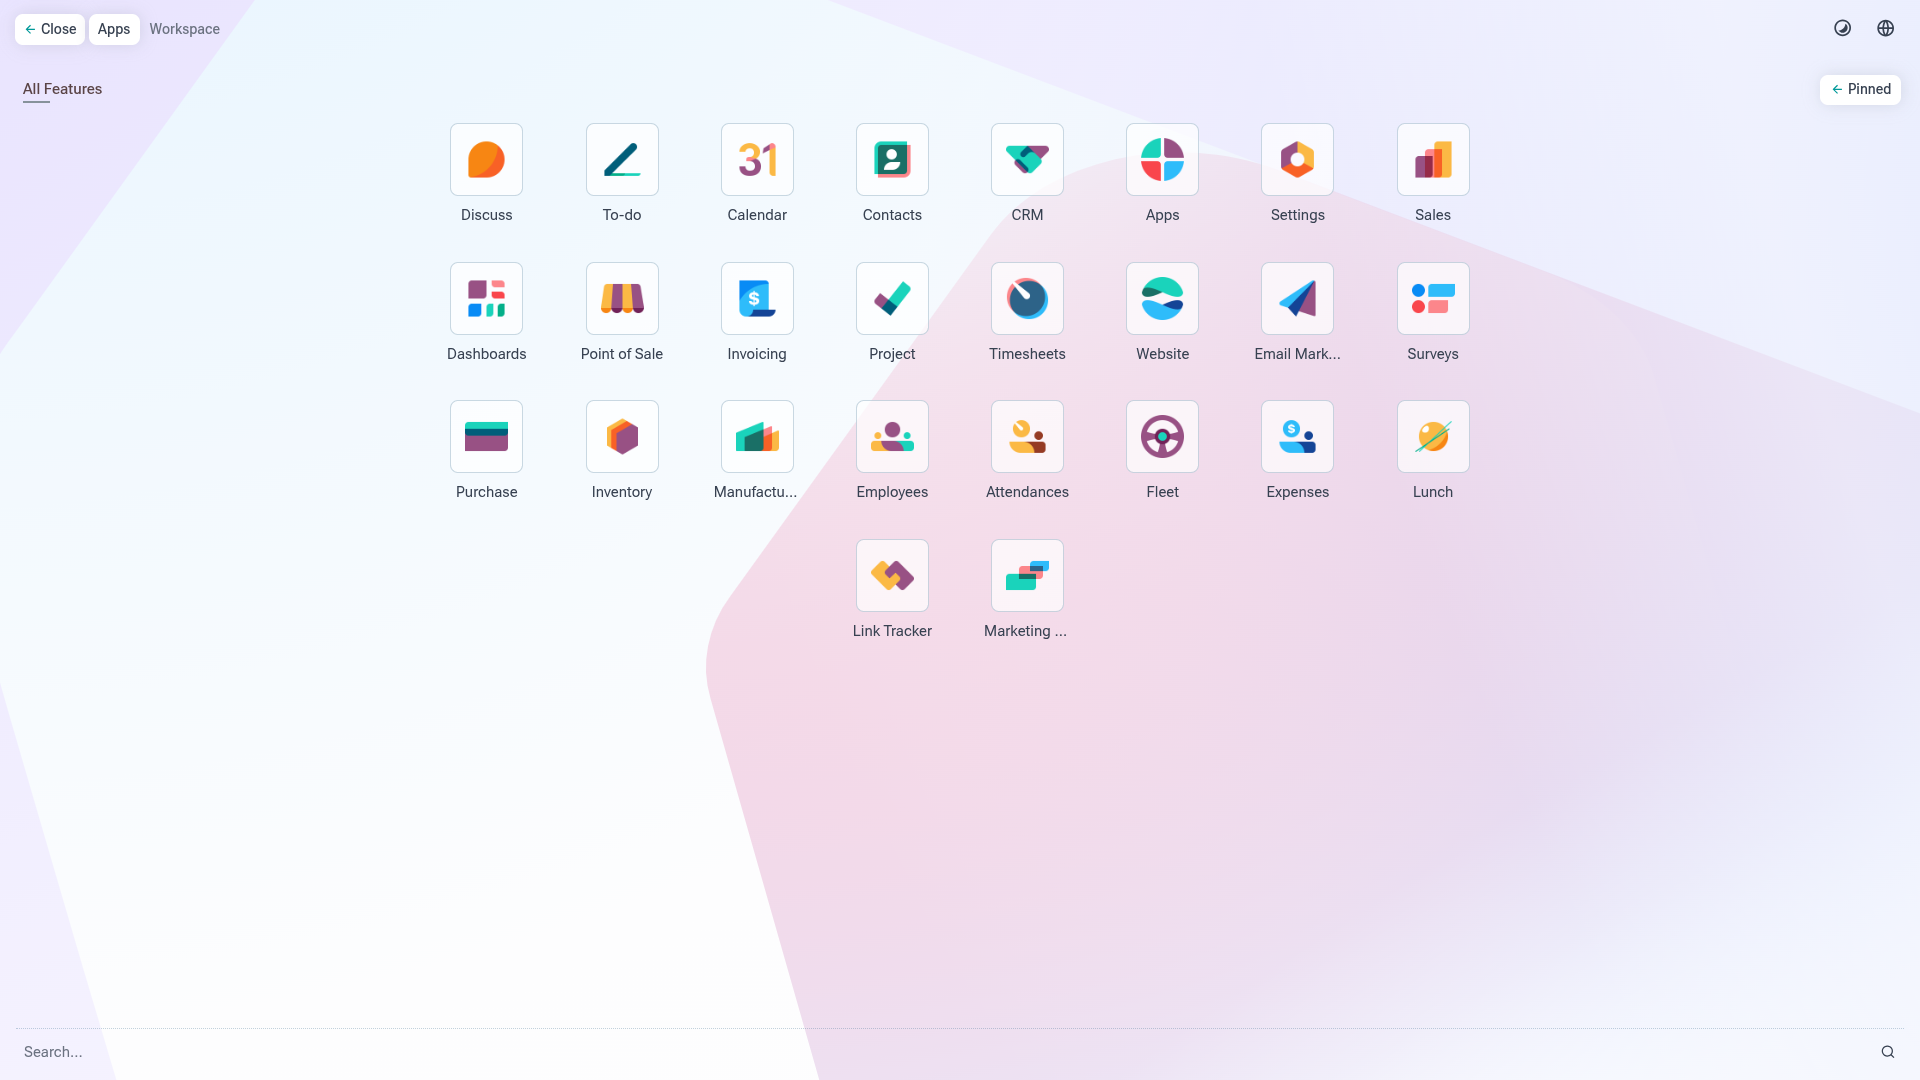Launch the Manufacturing app

pyautogui.click(x=757, y=437)
